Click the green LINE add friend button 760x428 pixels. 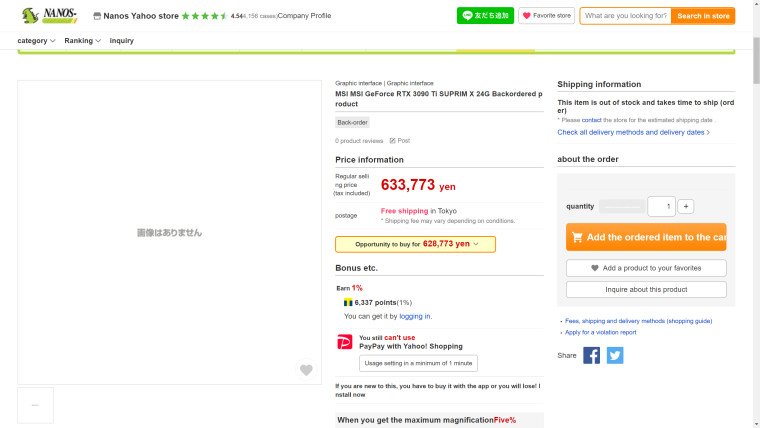point(485,16)
